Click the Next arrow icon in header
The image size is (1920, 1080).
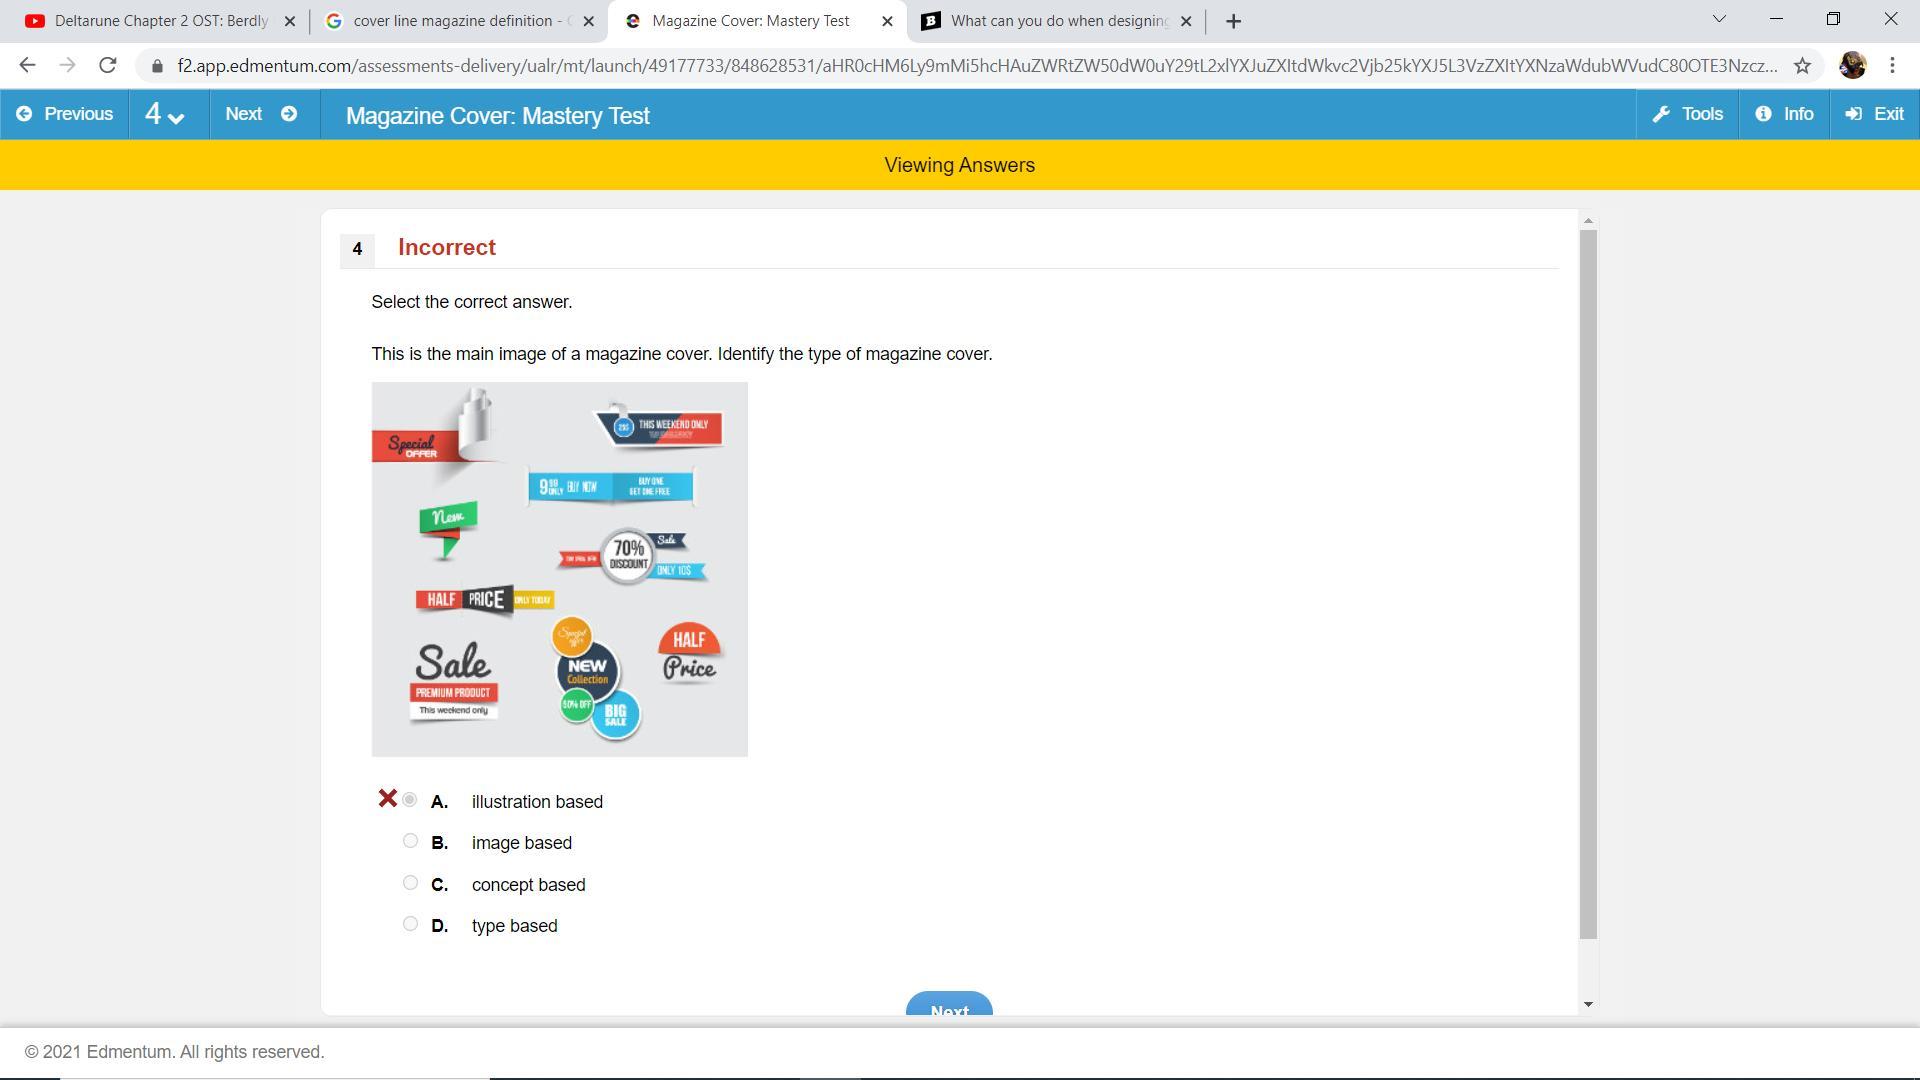tap(289, 114)
